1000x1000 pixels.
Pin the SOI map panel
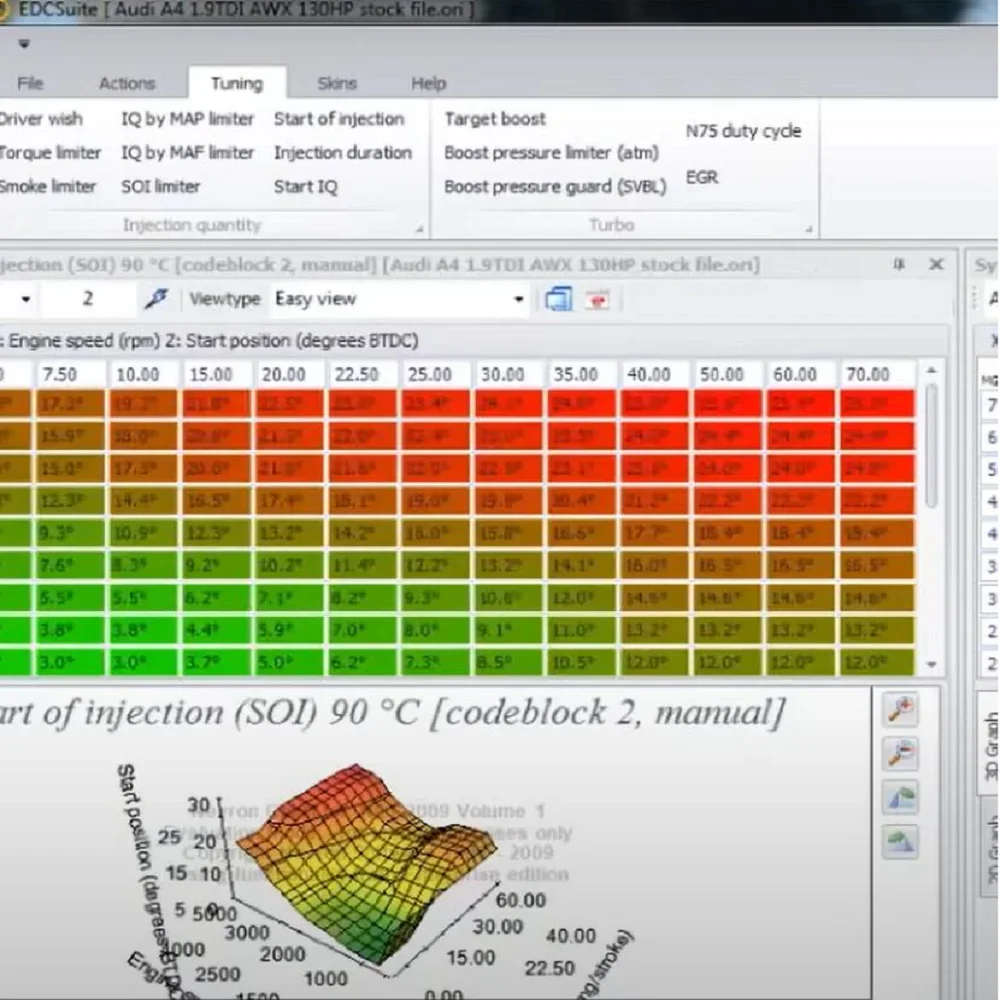click(x=899, y=264)
